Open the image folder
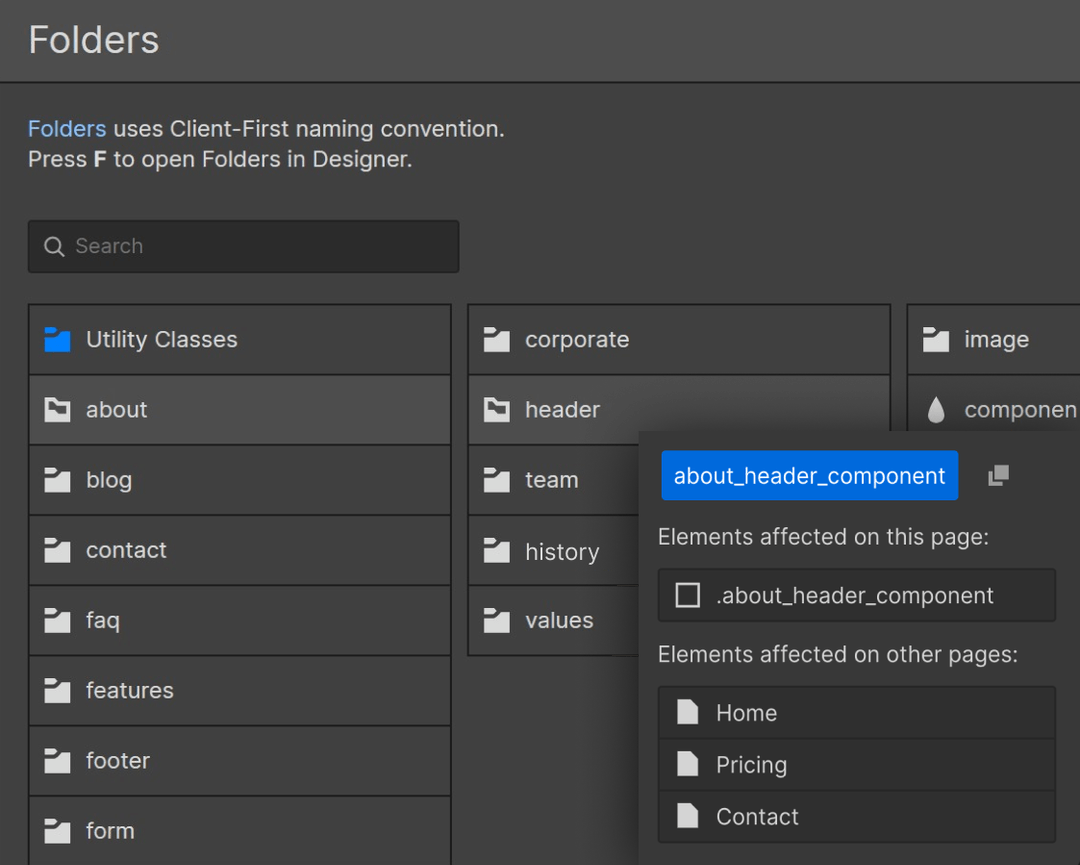The width and height of the screenshot is (1080, 865). coord(996,339)
